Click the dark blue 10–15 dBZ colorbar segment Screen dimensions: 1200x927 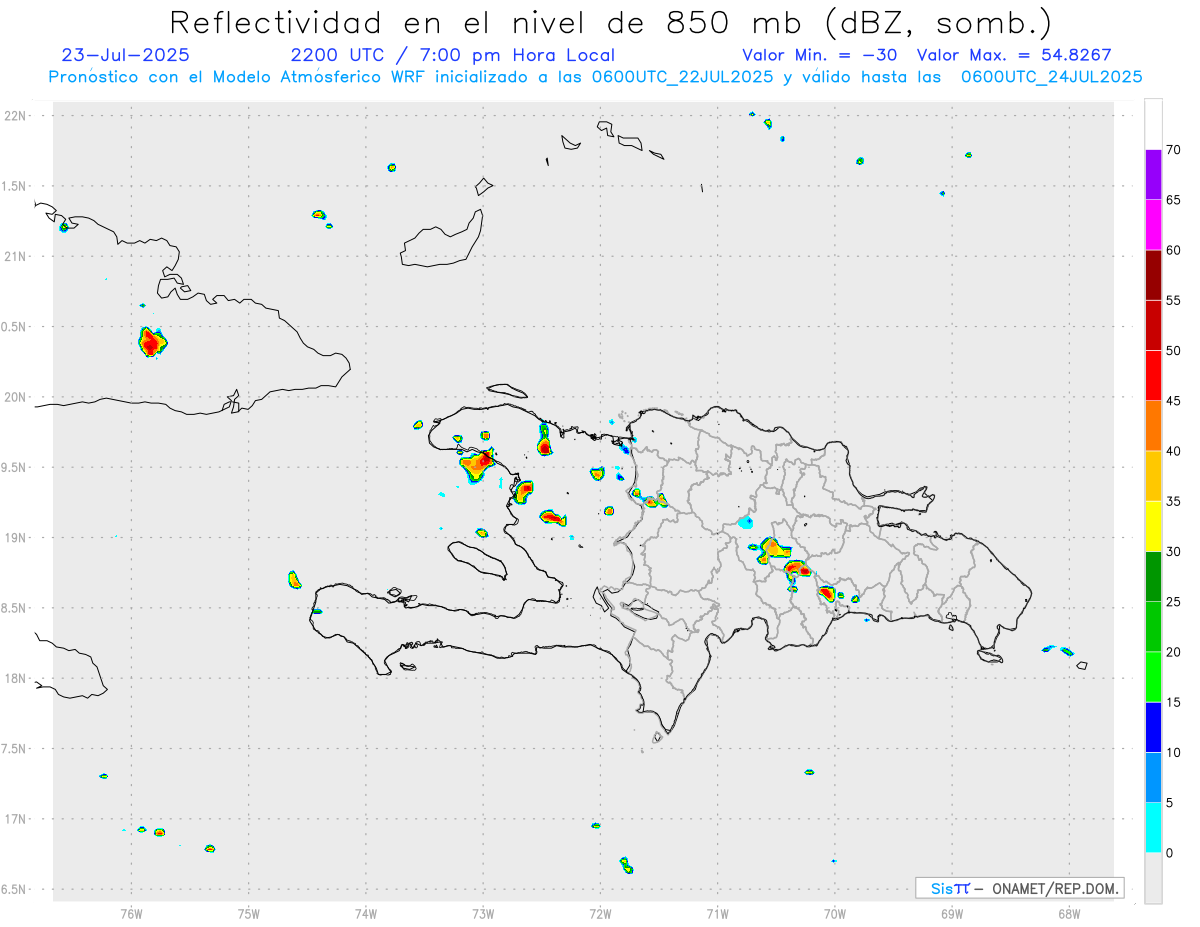(x=1153, y=727)
